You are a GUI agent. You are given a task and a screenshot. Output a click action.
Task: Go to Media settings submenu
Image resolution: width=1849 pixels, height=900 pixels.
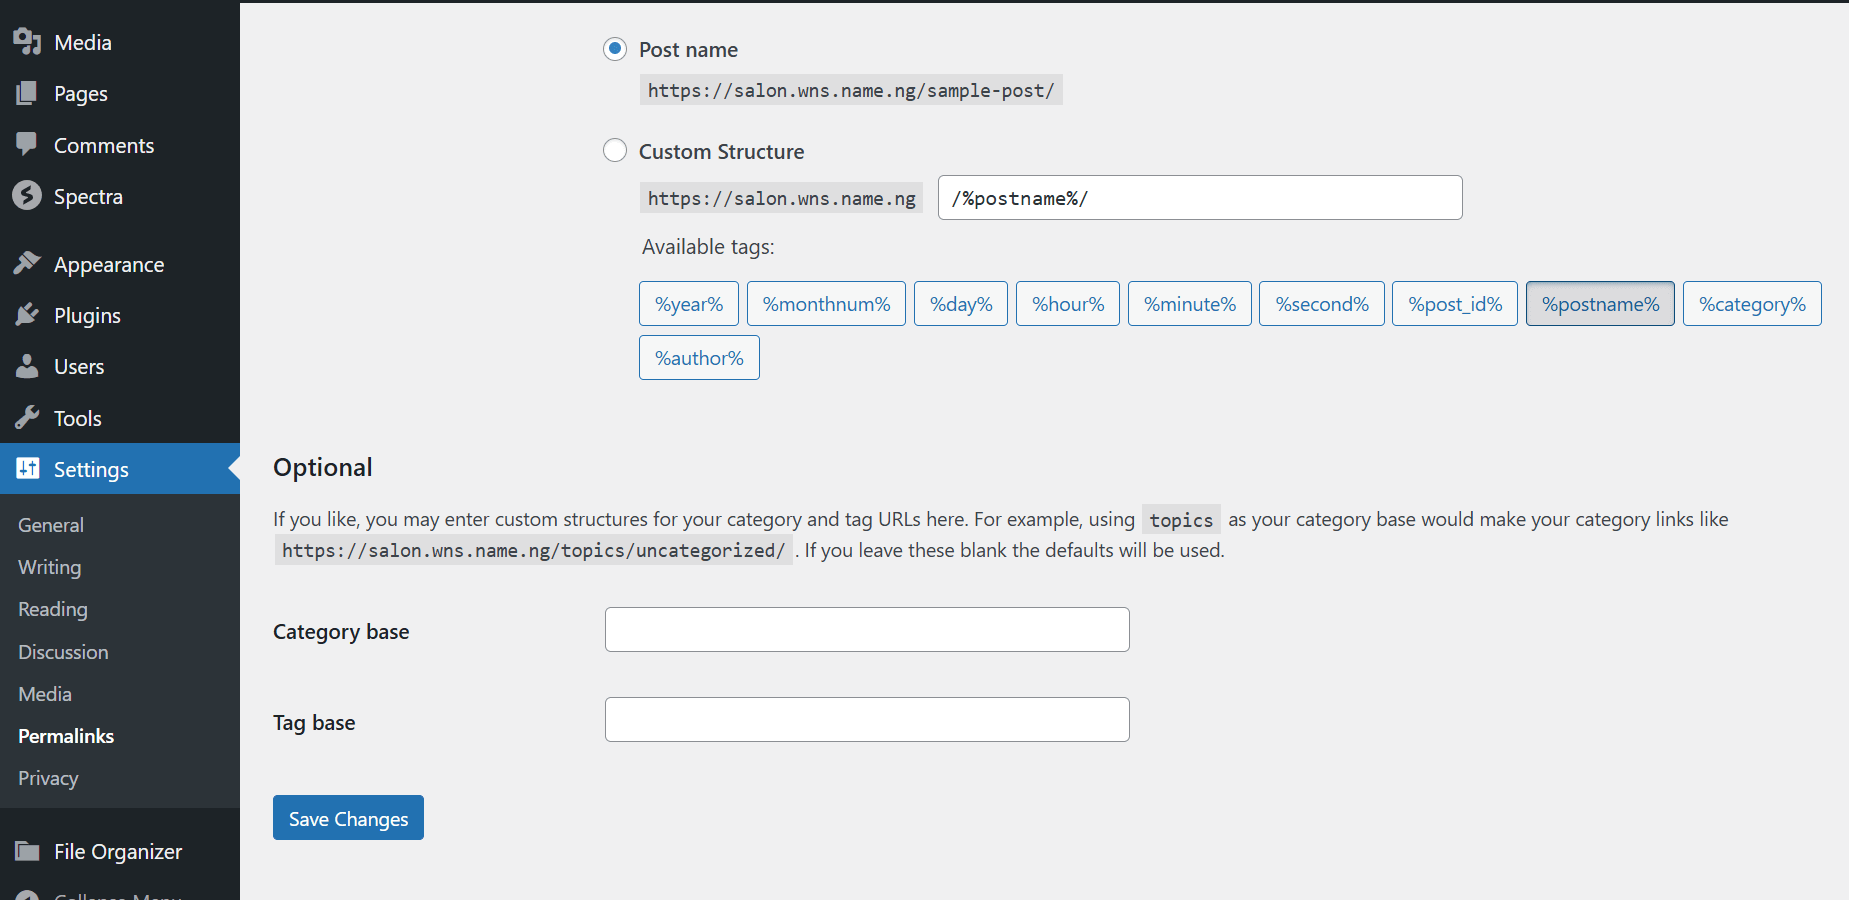pos(45,694)
